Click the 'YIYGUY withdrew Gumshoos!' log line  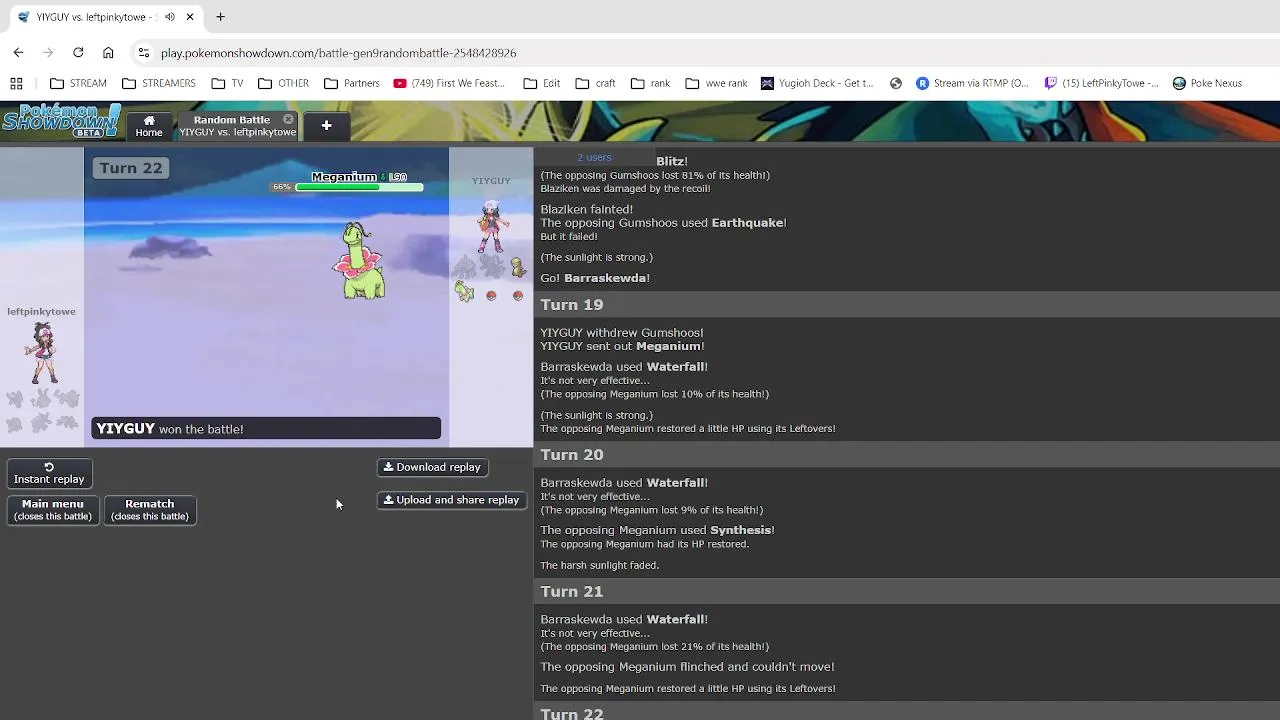click(x=622, y=332)
